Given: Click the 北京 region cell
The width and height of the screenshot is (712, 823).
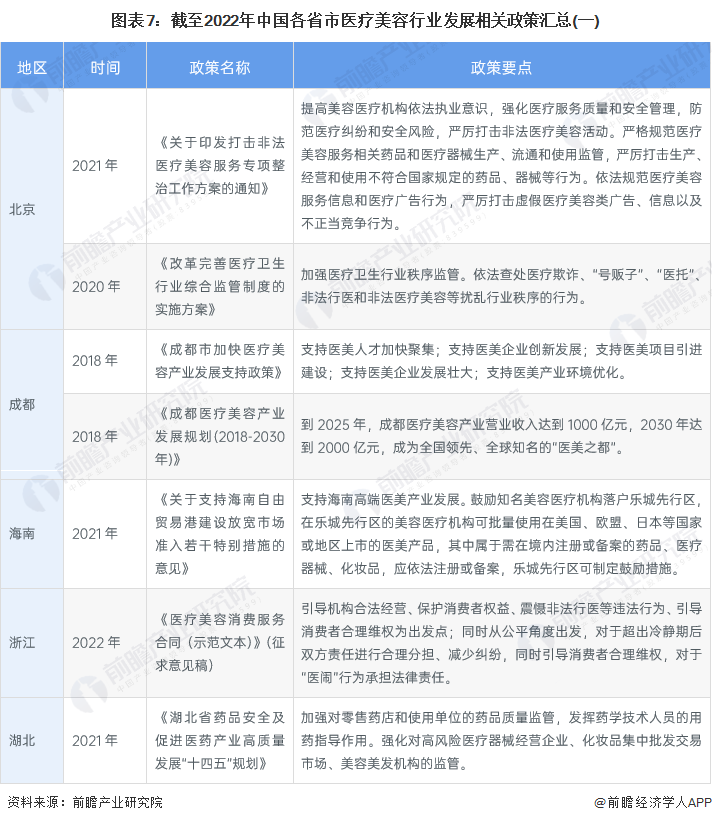Looking at the screenshot, I should pos(22,209).
